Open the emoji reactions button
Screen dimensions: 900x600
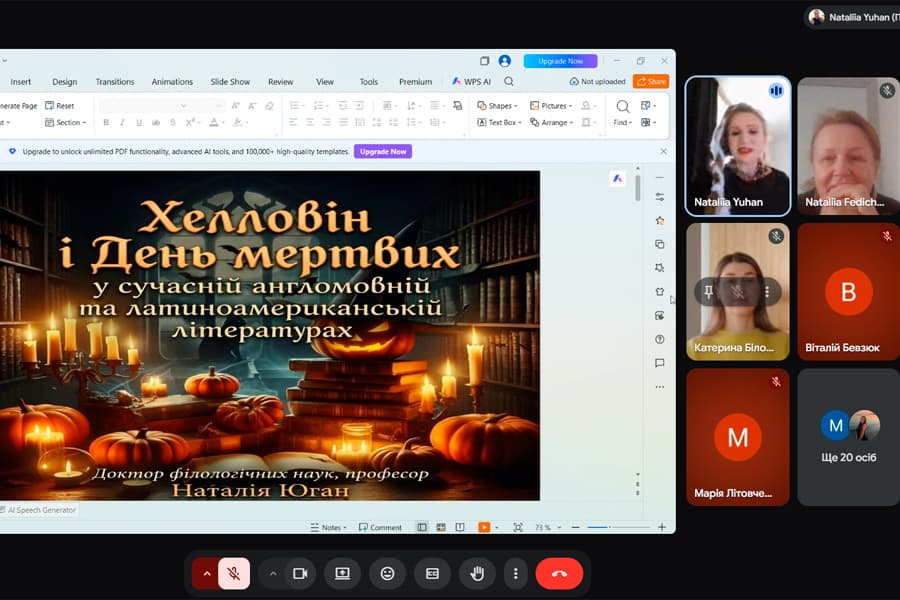click(387, 573)
